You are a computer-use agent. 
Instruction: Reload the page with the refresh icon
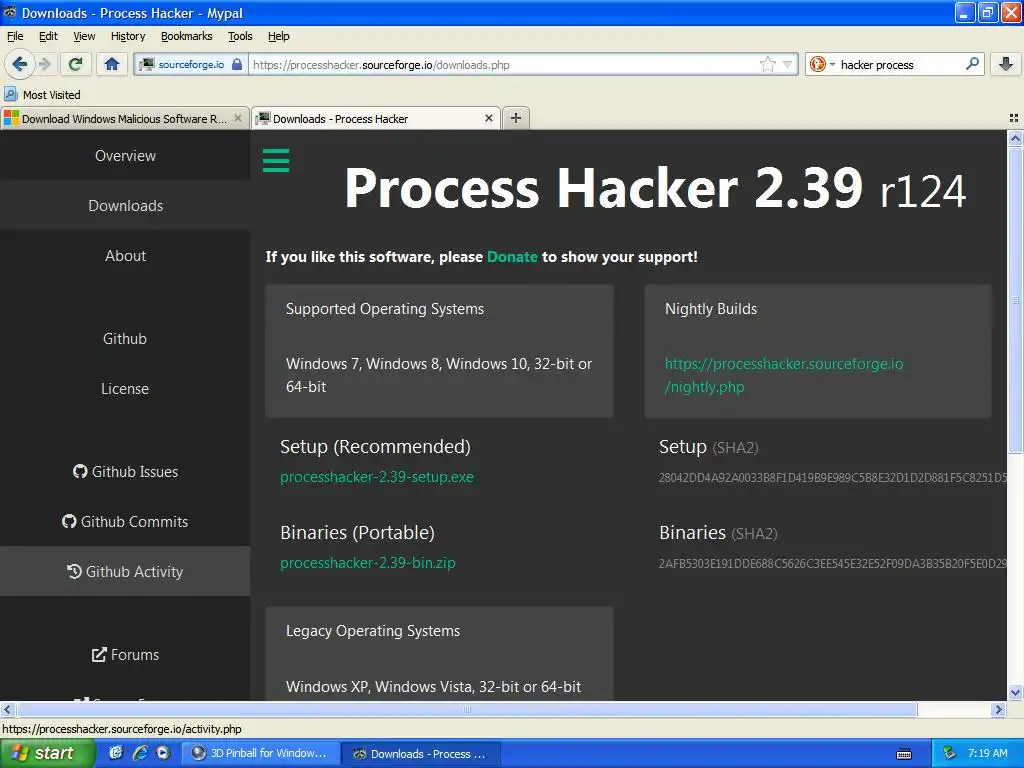click(76, 64)
